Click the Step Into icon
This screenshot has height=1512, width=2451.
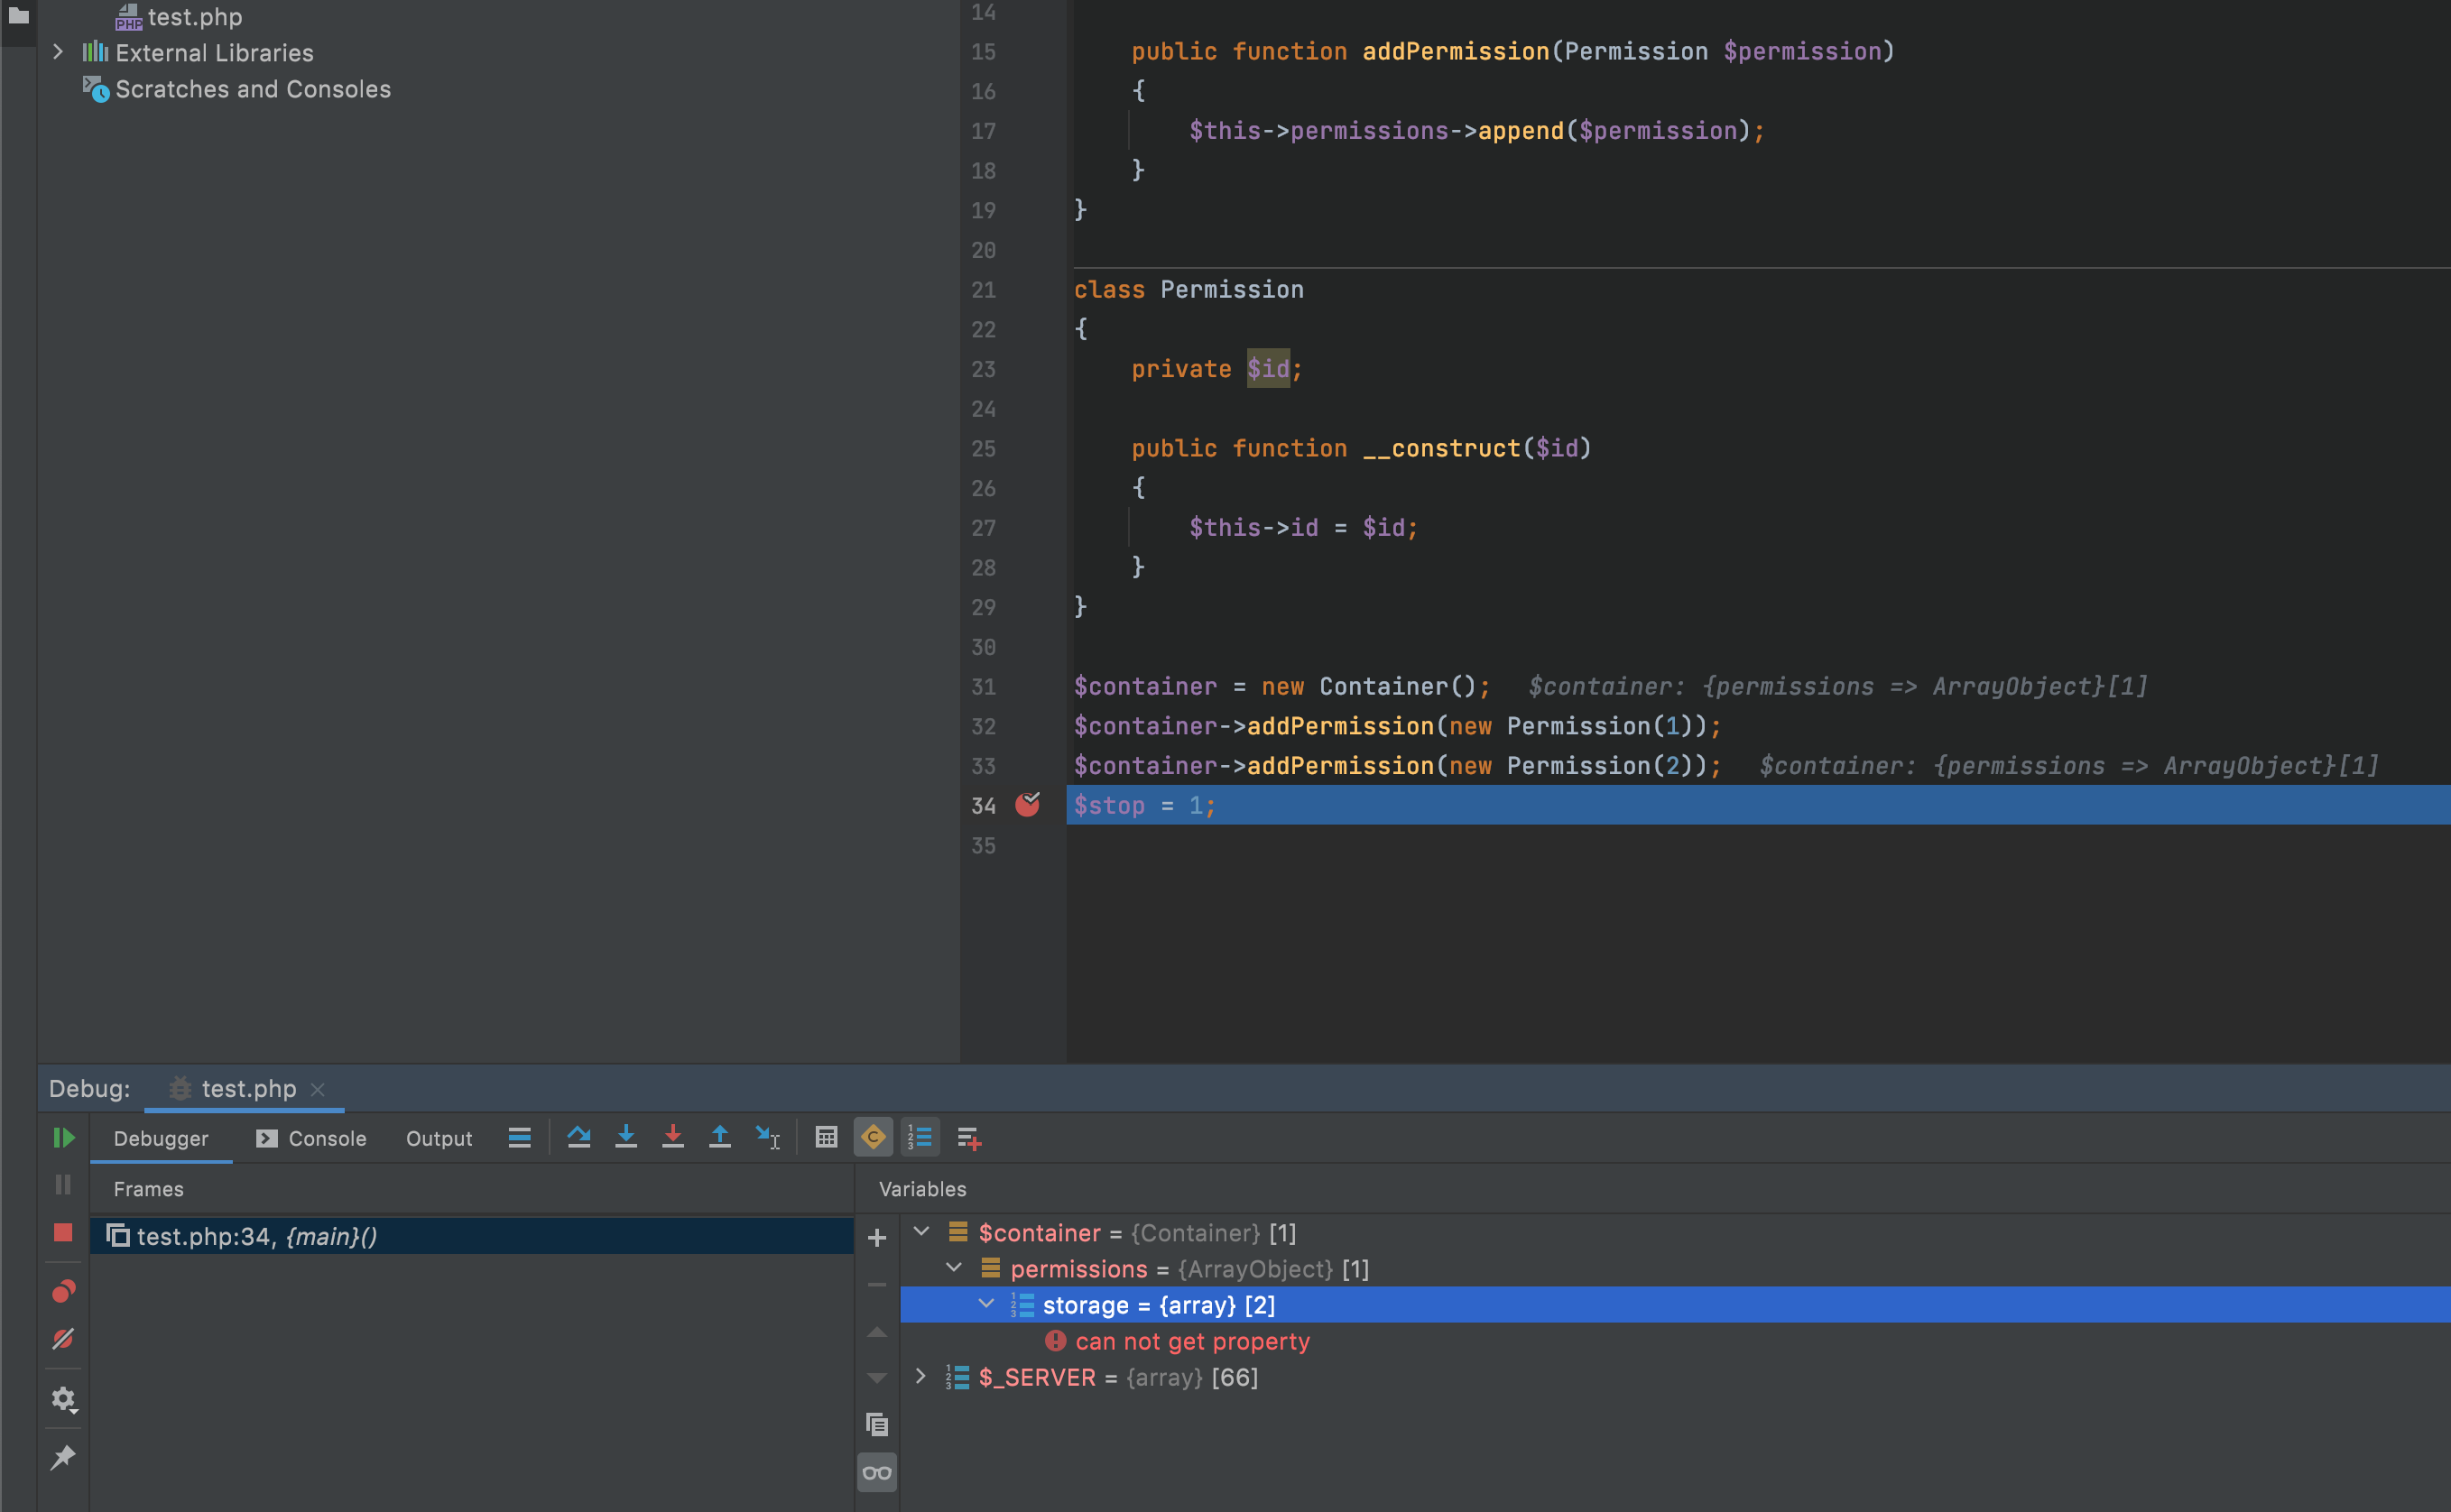(626, 1138)
